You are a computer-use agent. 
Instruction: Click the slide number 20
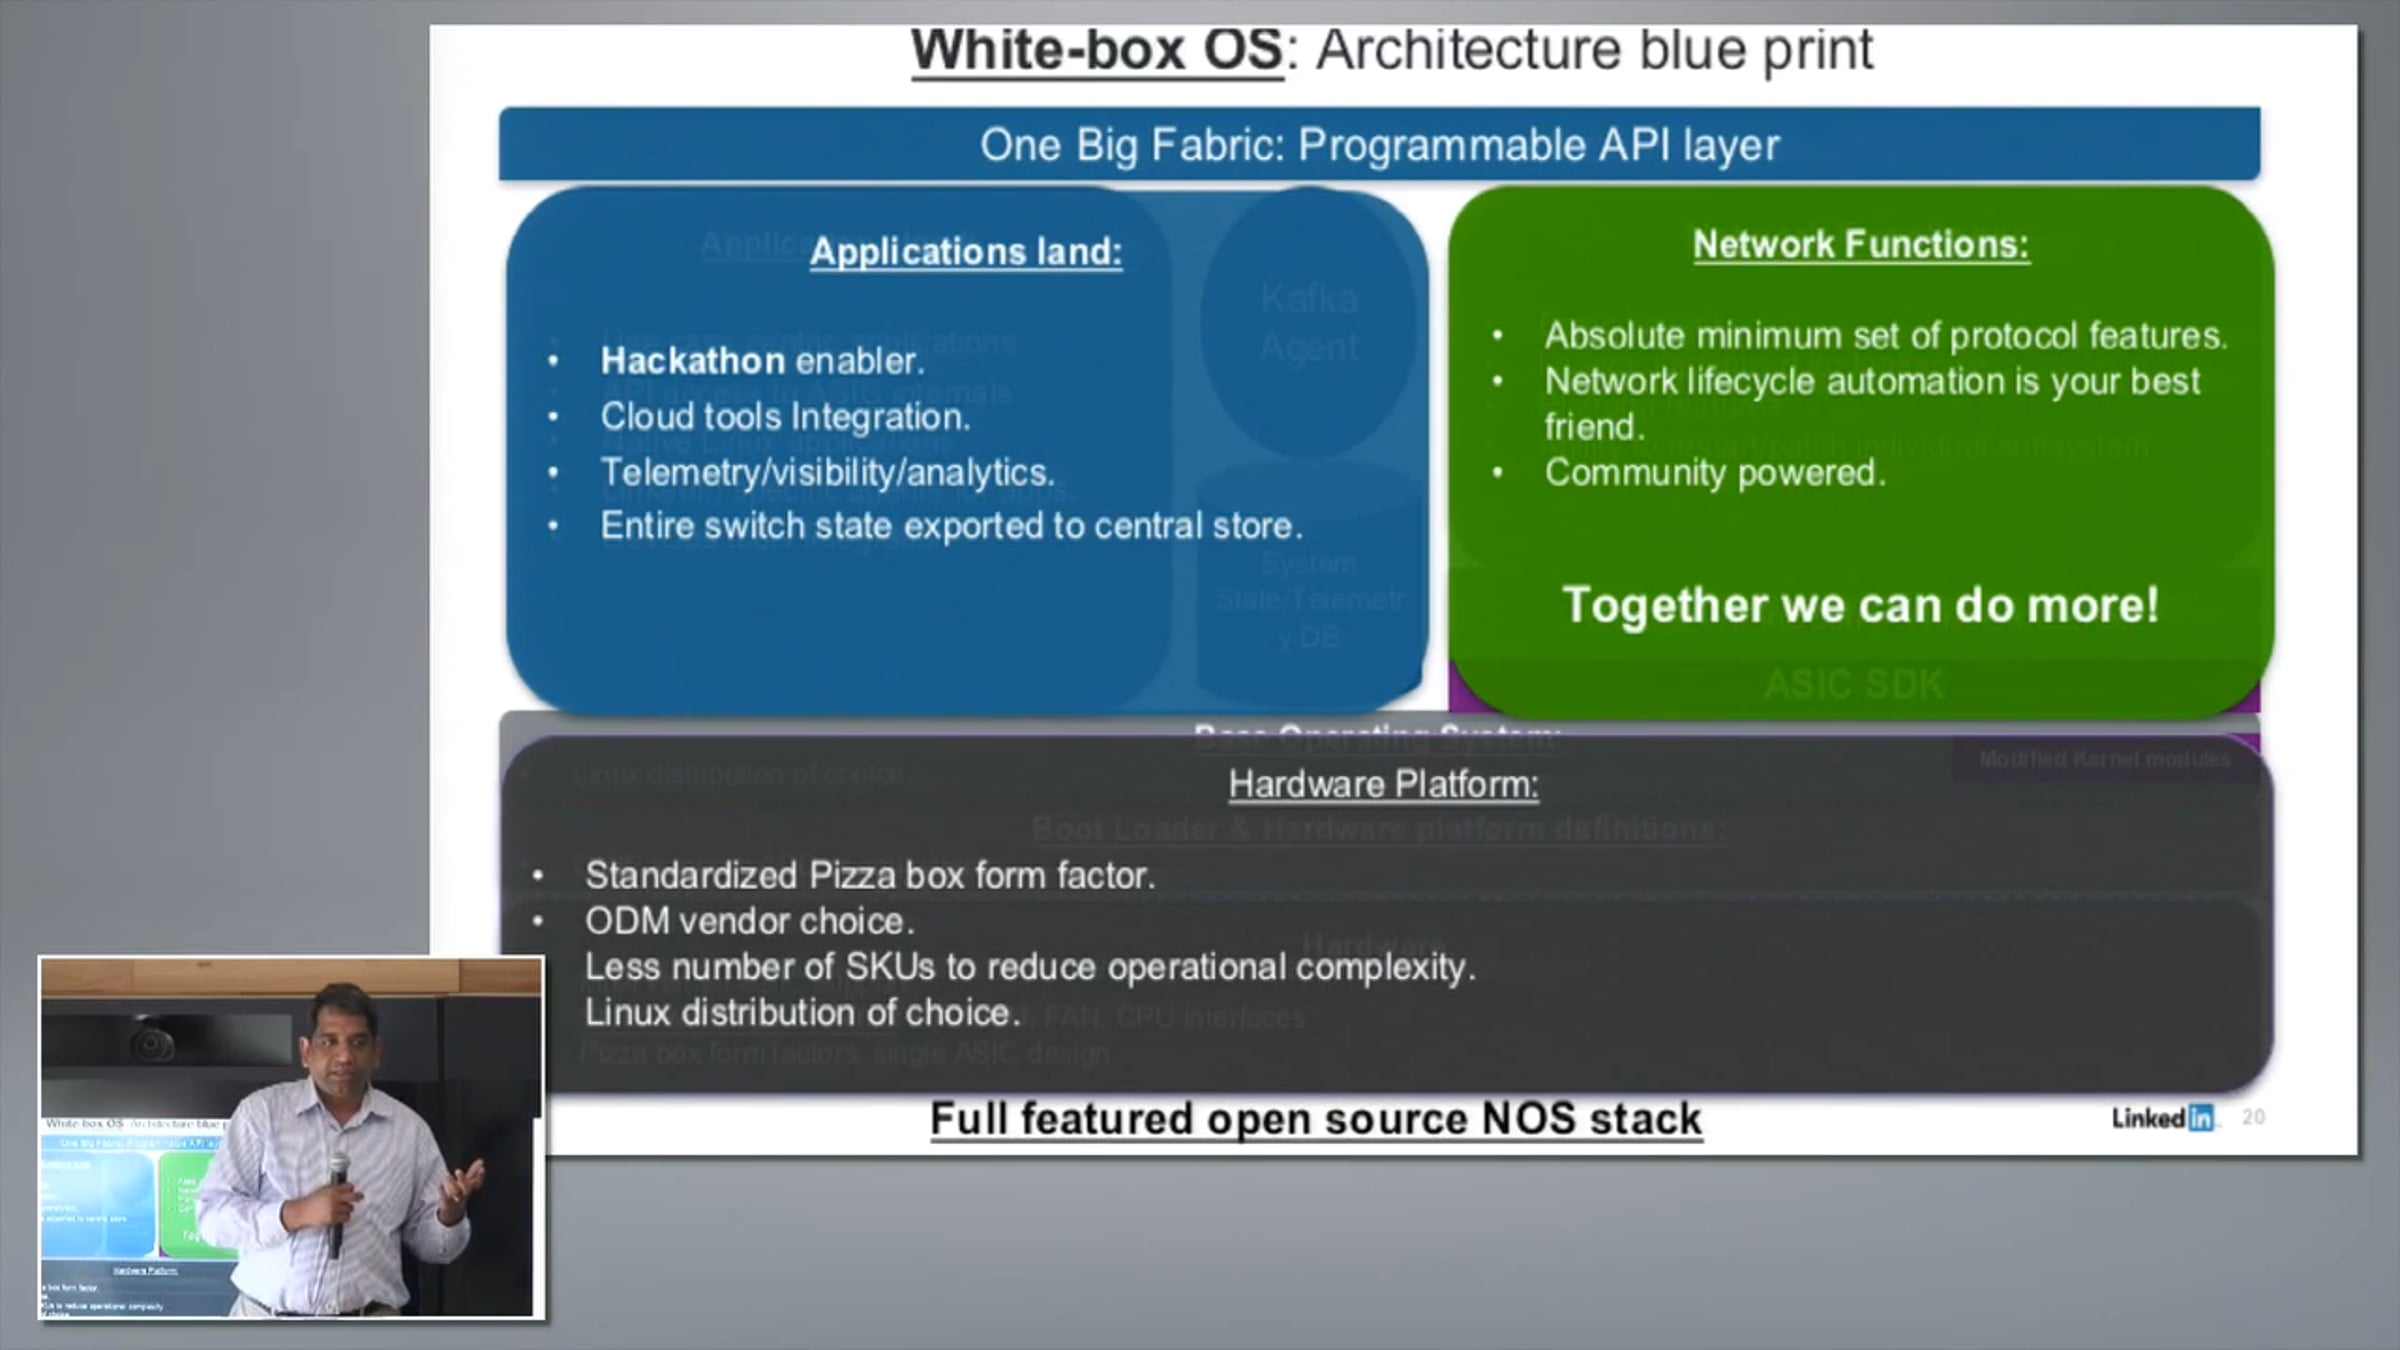[x=2254, y=1118]
